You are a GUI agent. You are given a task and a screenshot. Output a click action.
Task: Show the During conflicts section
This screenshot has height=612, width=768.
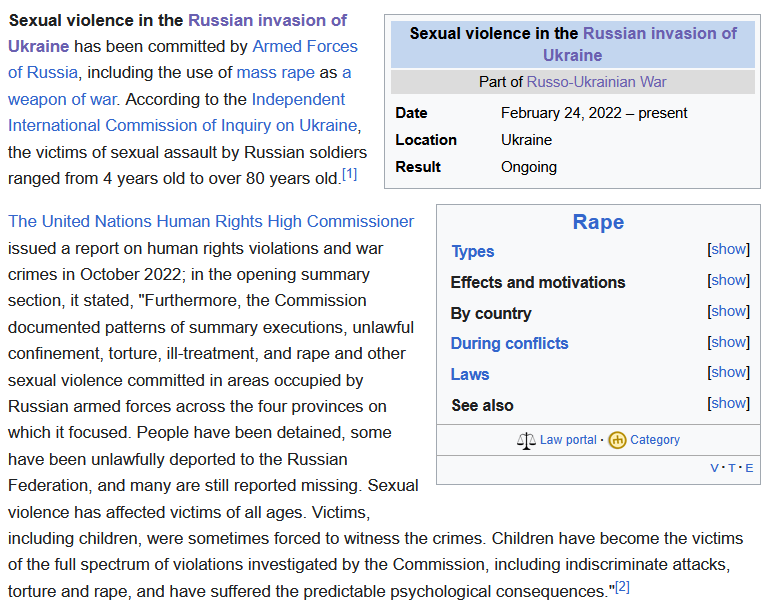pos(729,342)
